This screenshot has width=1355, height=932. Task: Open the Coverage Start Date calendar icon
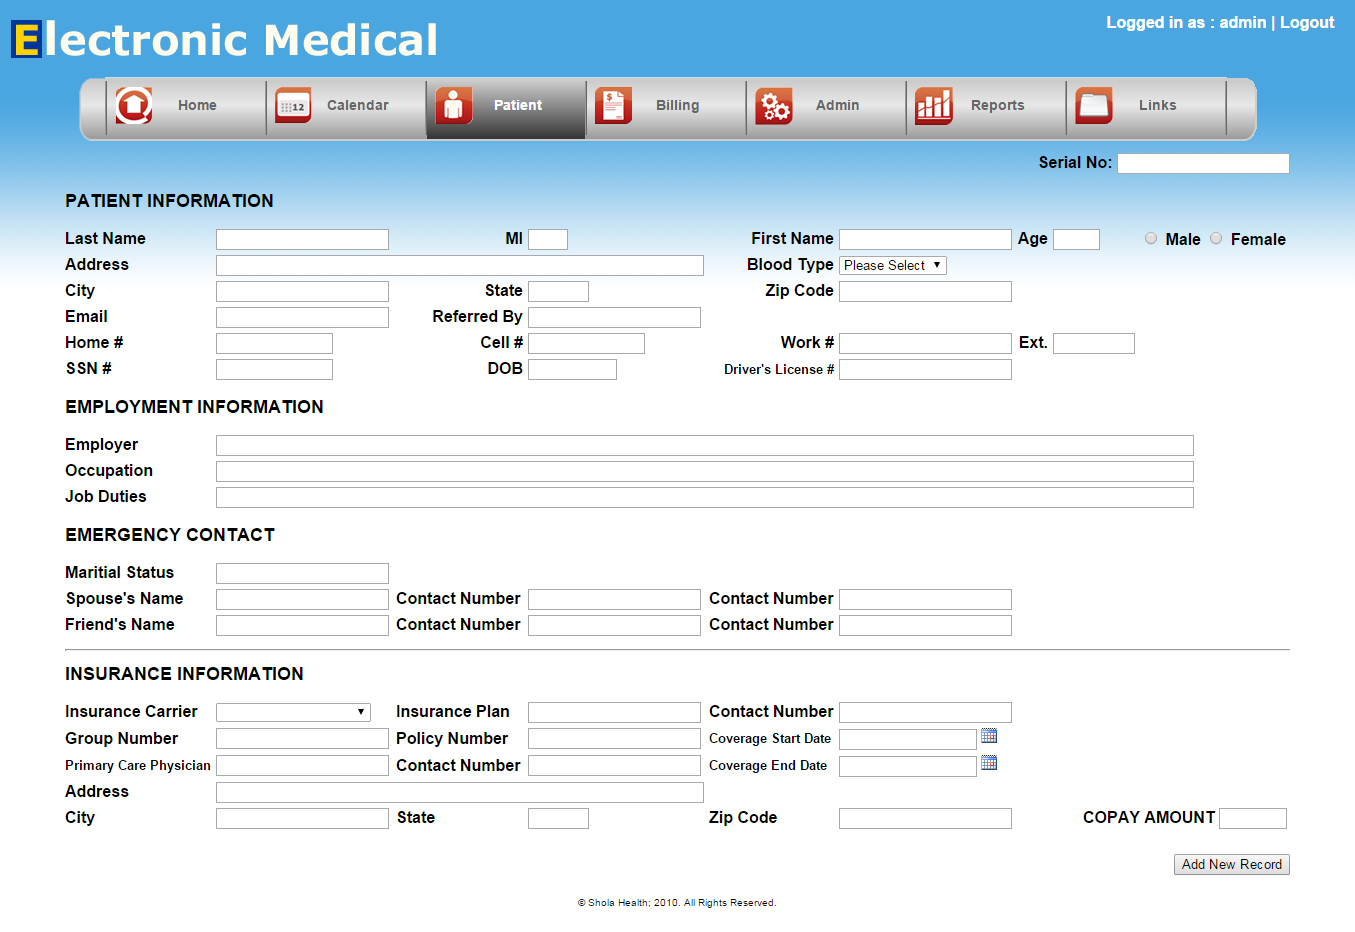pyautogui.click(x=989, y=738)
